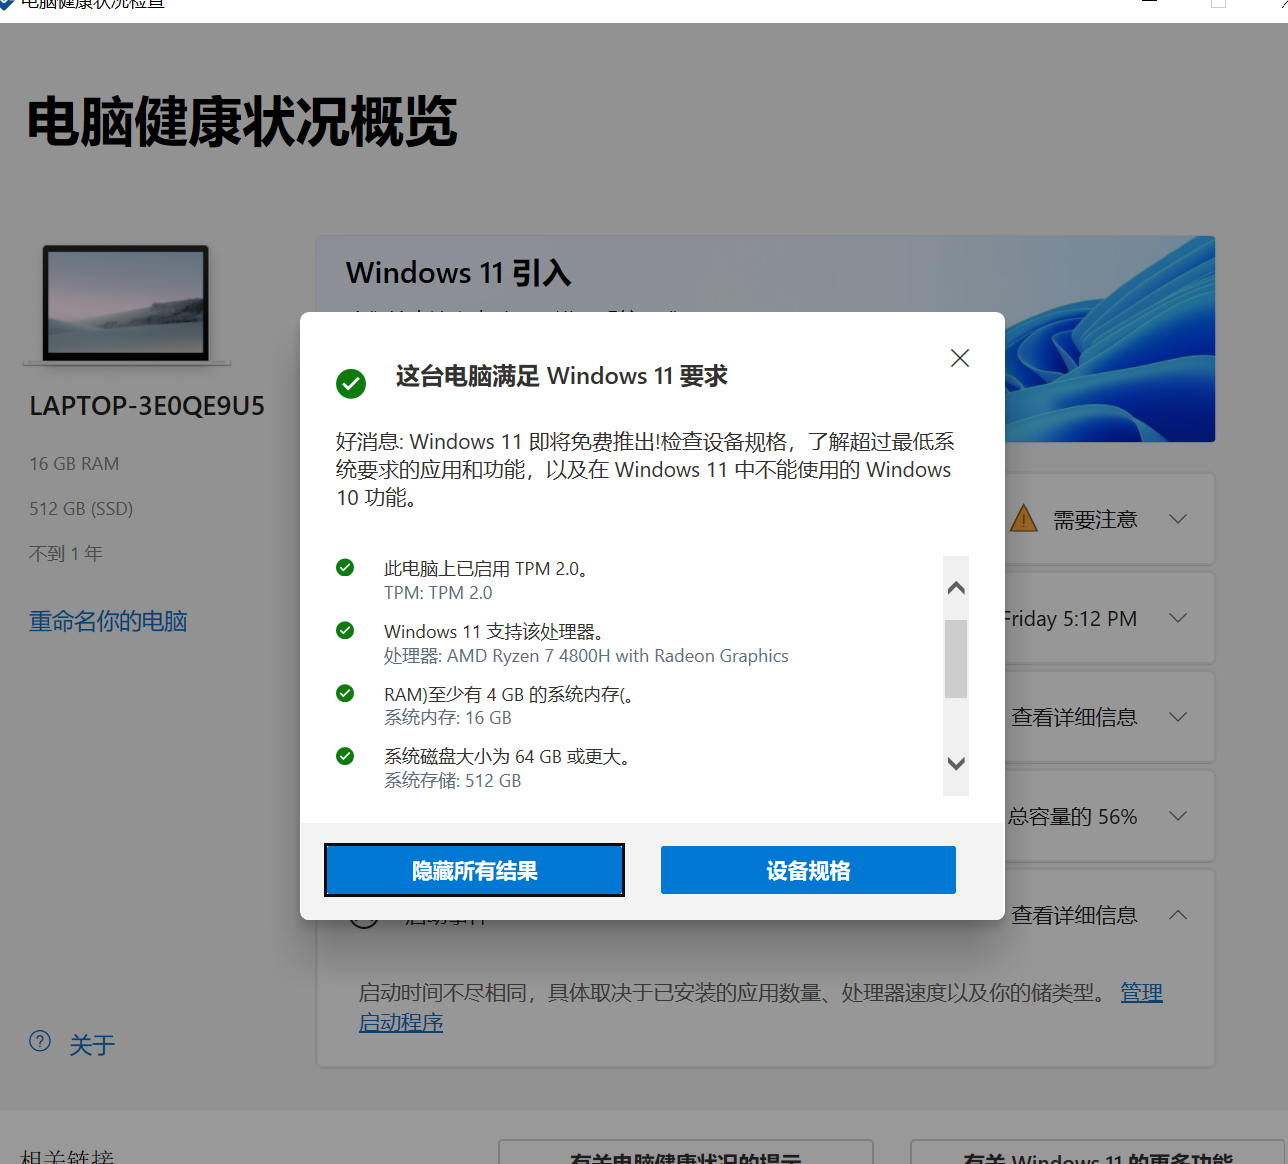Viewport: 1288px width, 1164px height.
Task: Click the question mark icon beside 关于
Action: pyautogui.click(x=40, y=1041)
